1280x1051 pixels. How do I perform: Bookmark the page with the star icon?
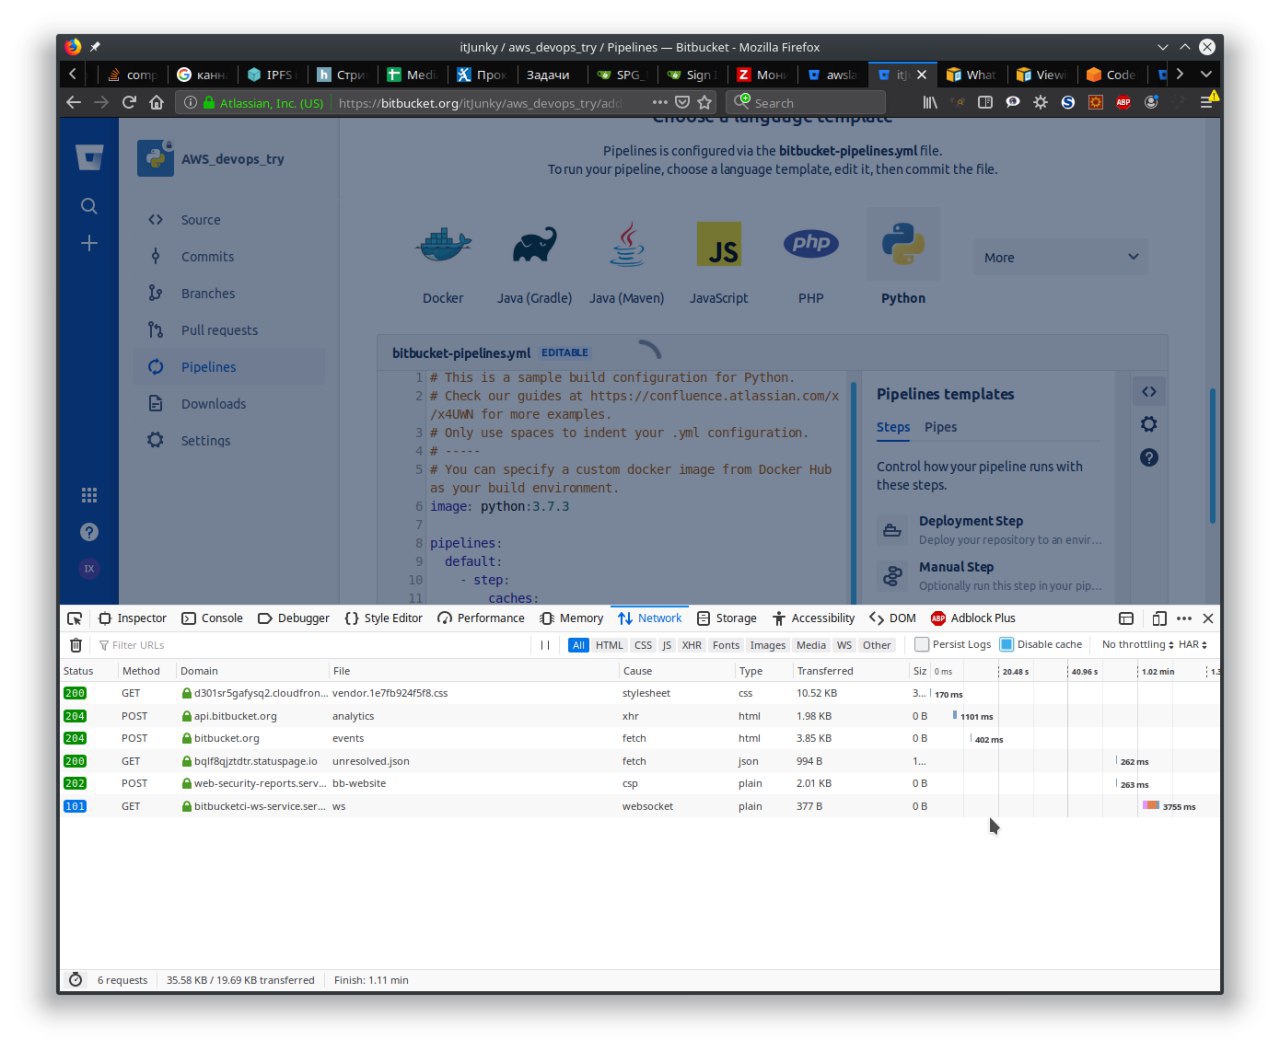[x=705, y=102]
